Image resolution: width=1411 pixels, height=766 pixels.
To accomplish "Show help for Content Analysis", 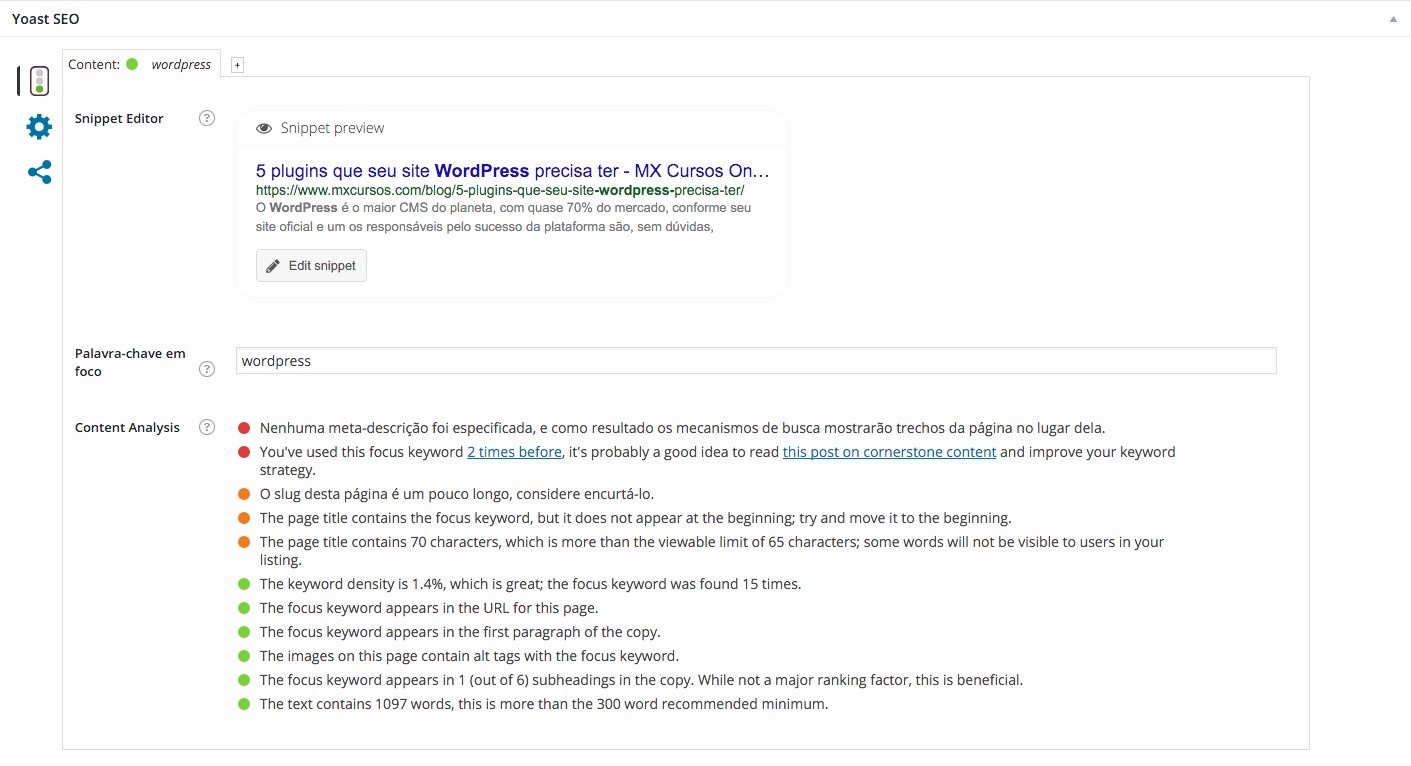I will [x=207, y=427].
